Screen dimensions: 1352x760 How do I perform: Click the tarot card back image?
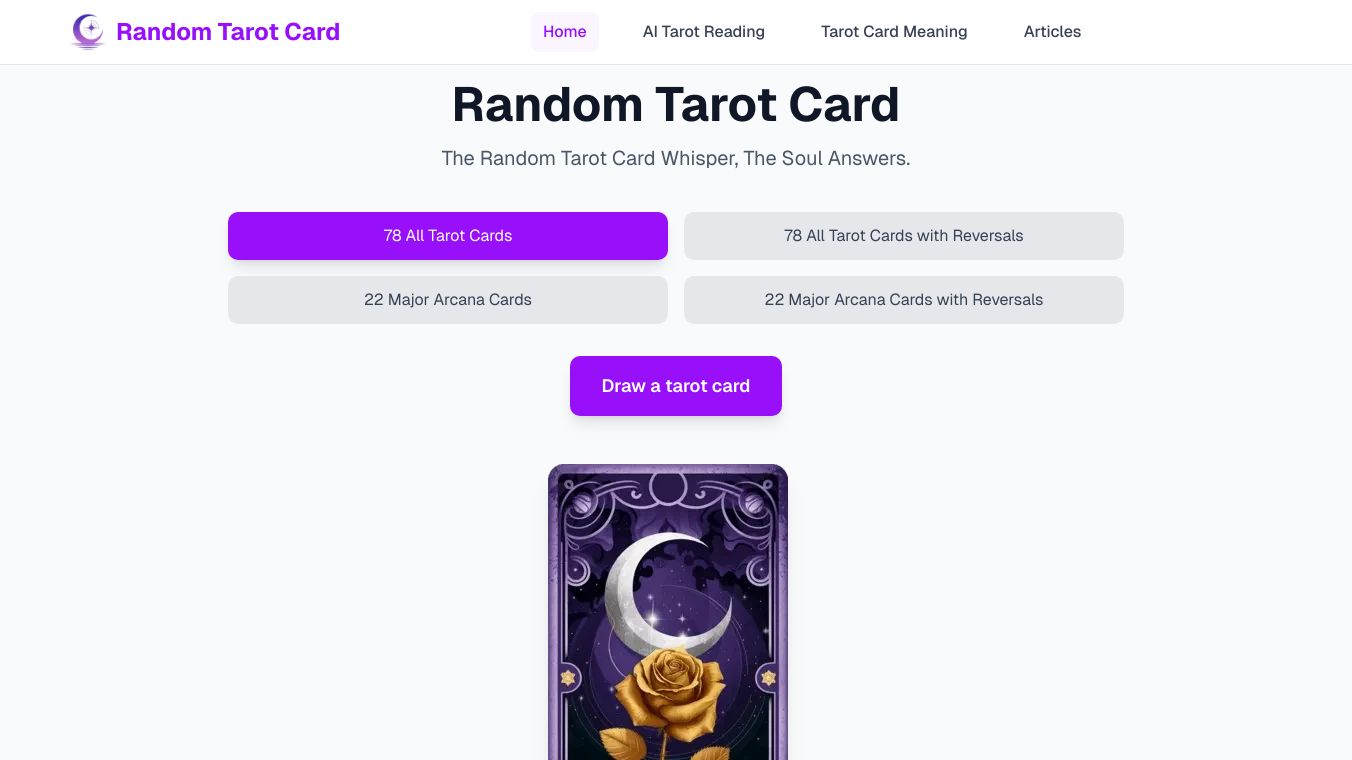[x=668, y=612]
